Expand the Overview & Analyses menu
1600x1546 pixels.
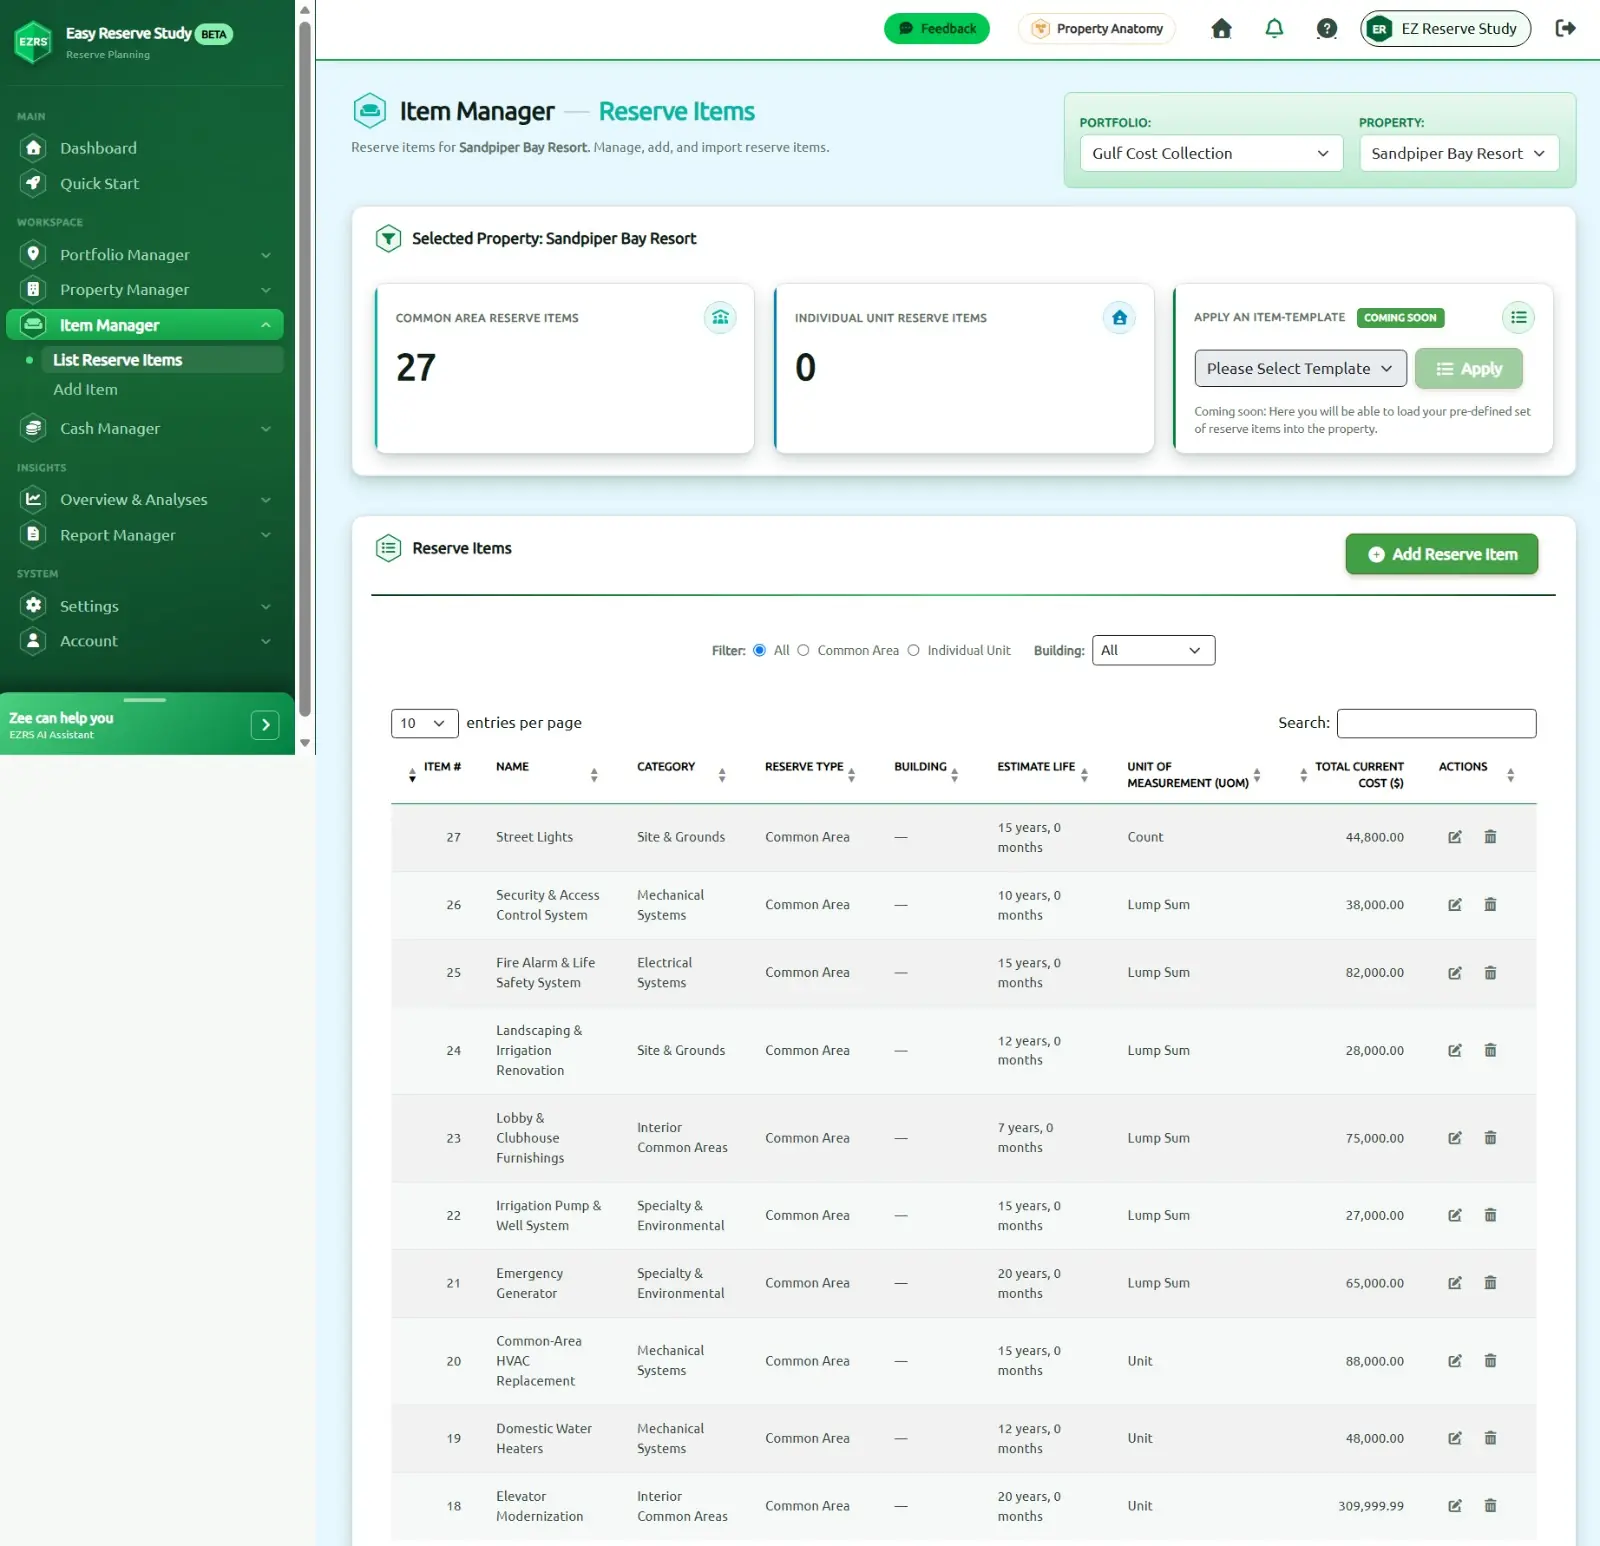point(145,500)
